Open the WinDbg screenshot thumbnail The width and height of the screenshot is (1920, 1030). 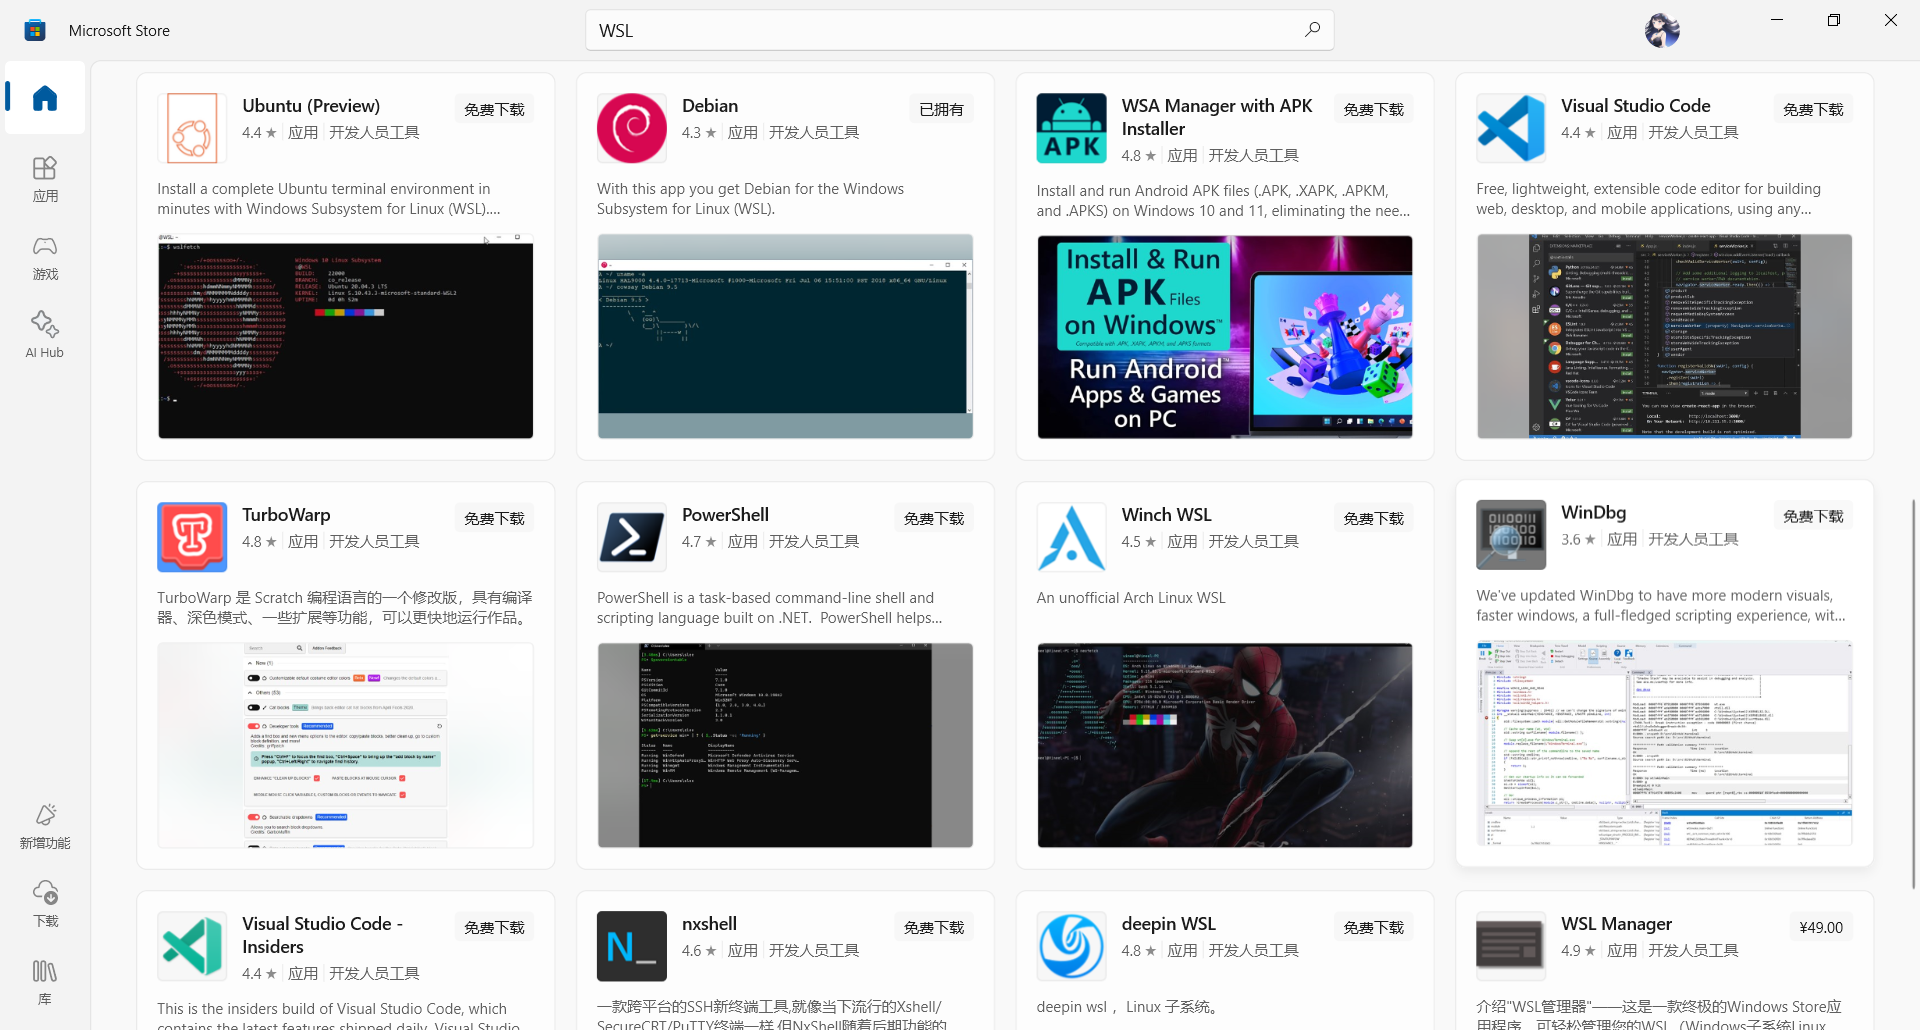pos(1665,743)
